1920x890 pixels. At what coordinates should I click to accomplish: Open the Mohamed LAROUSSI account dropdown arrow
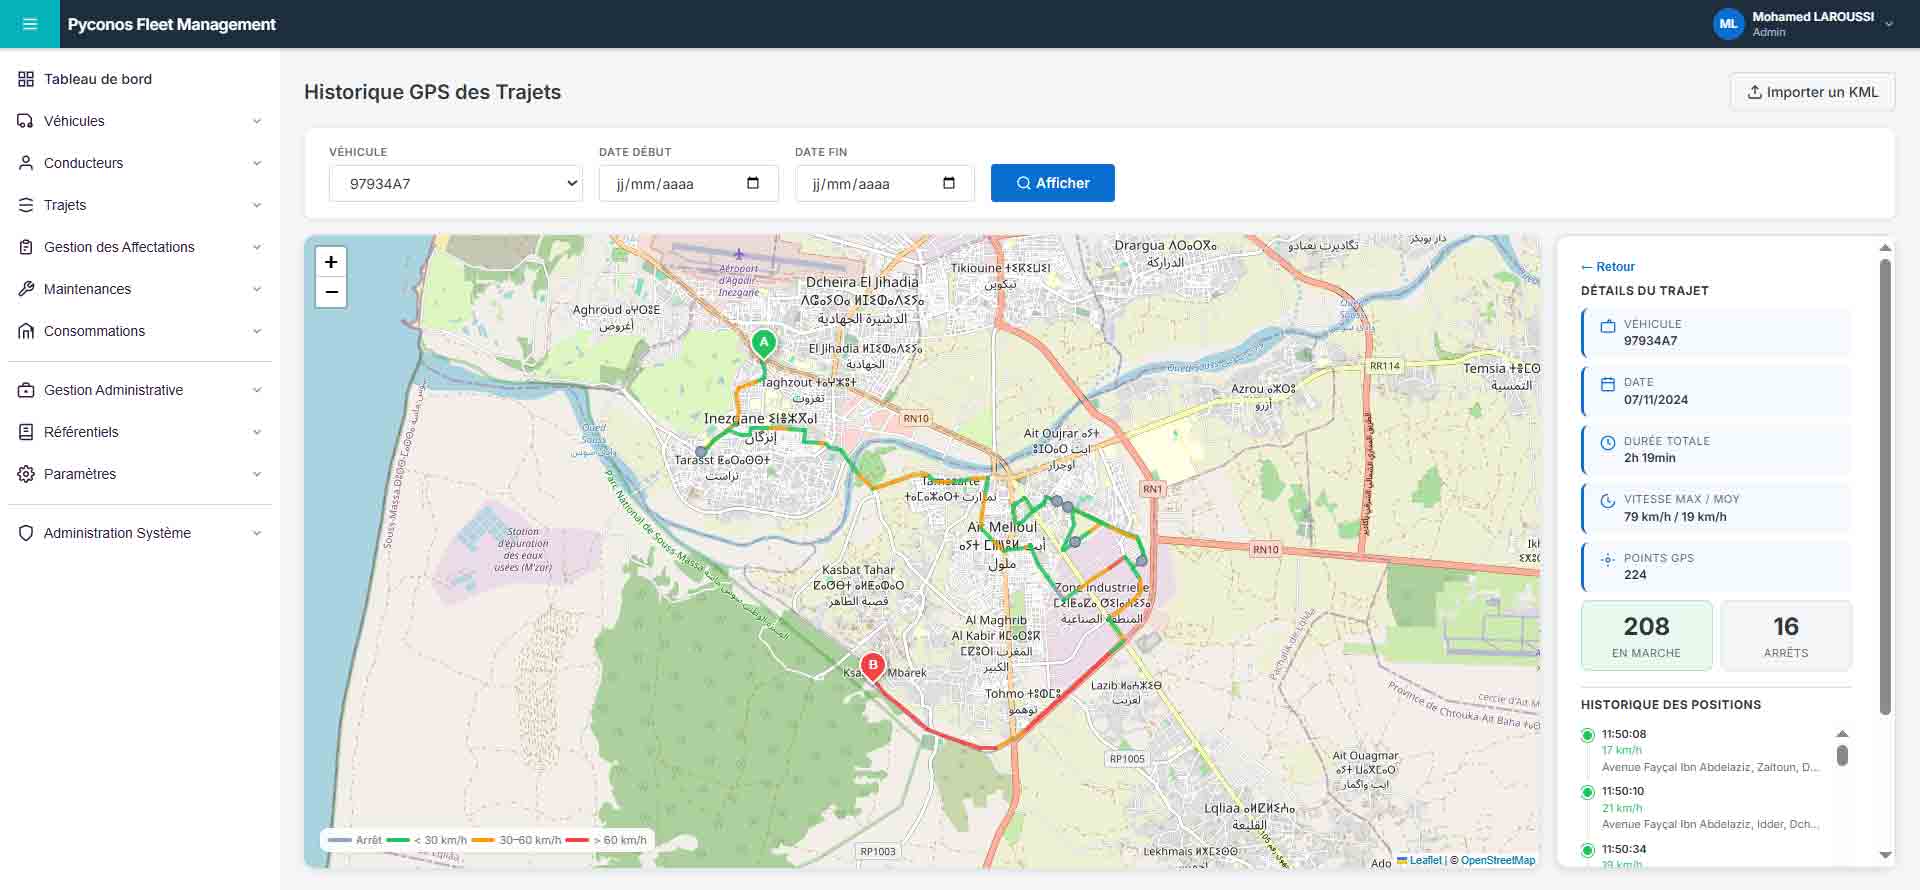tap(1889, 24)
